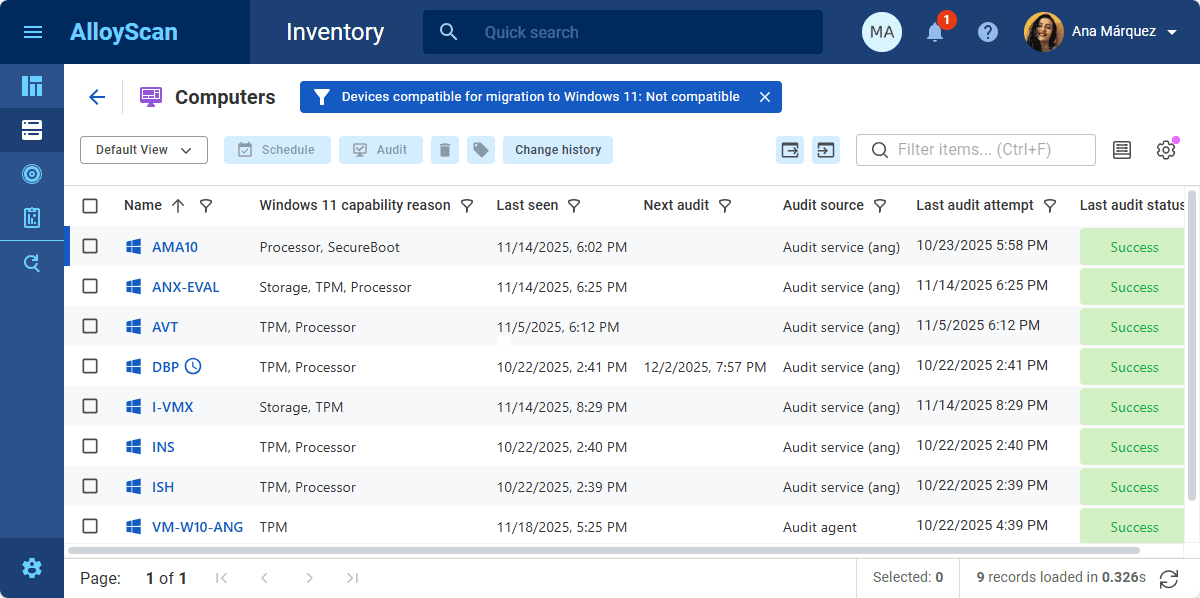Viewport: 1200px width, 598px height.
Task: Go back using the left arrow icon
Action: (x=97, y=97)
